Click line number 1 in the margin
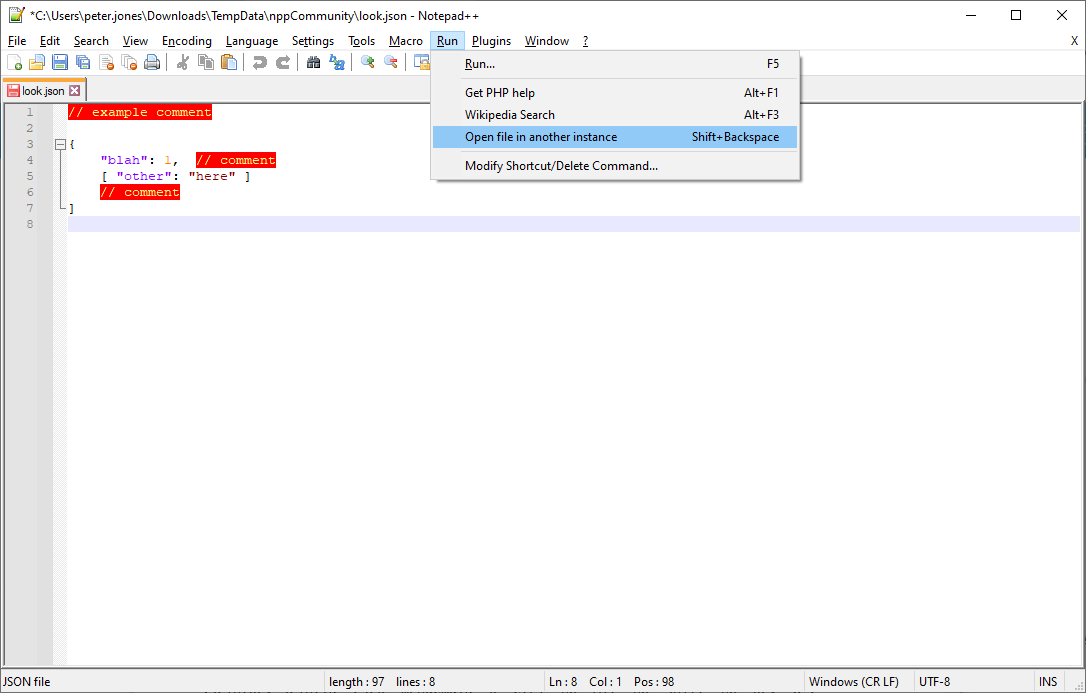The height and width of the screenshot is (693, 1086). point(30,112)
